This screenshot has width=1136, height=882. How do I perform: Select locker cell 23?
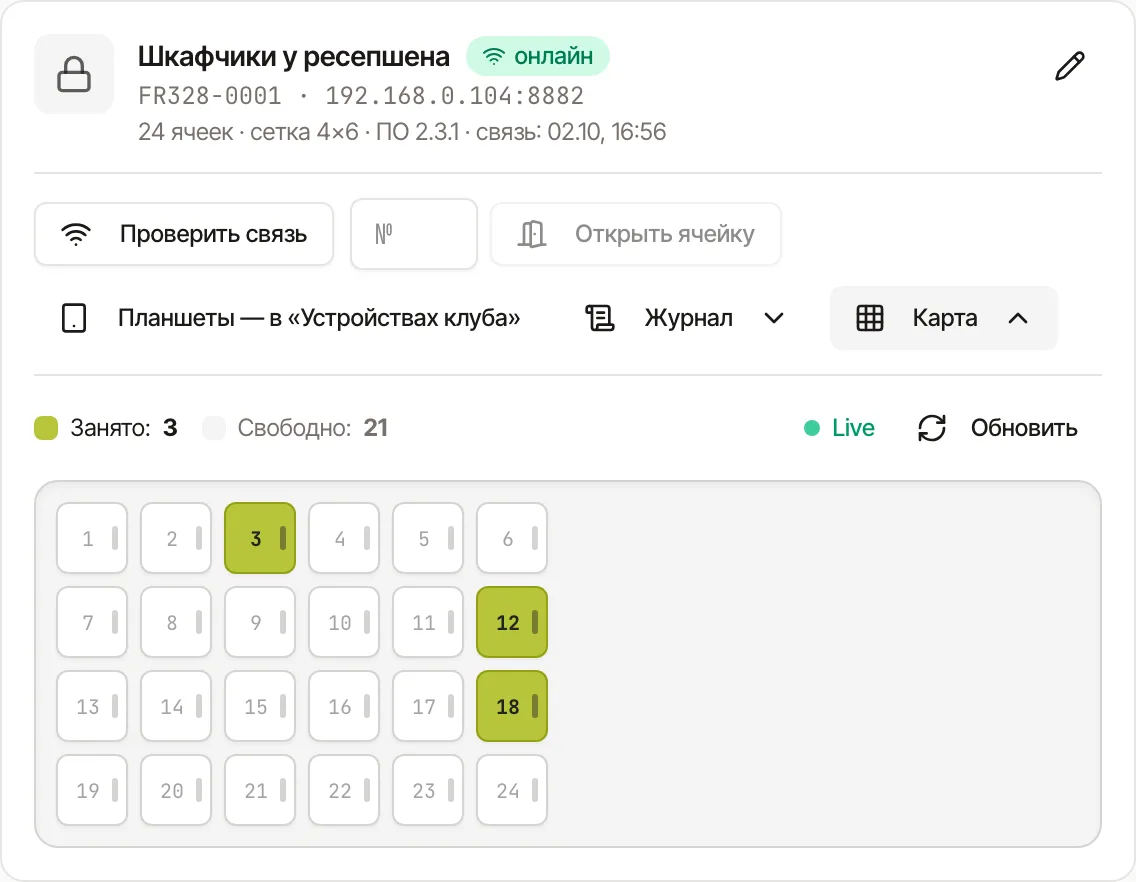pyautogui.click(x=428, y=791)
